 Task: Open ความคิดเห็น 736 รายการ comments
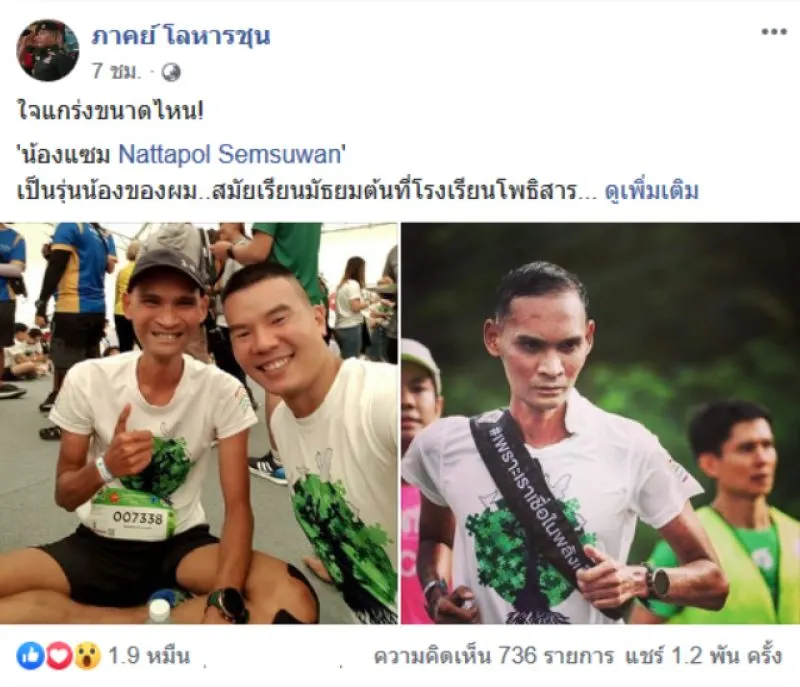click(493, 655)
